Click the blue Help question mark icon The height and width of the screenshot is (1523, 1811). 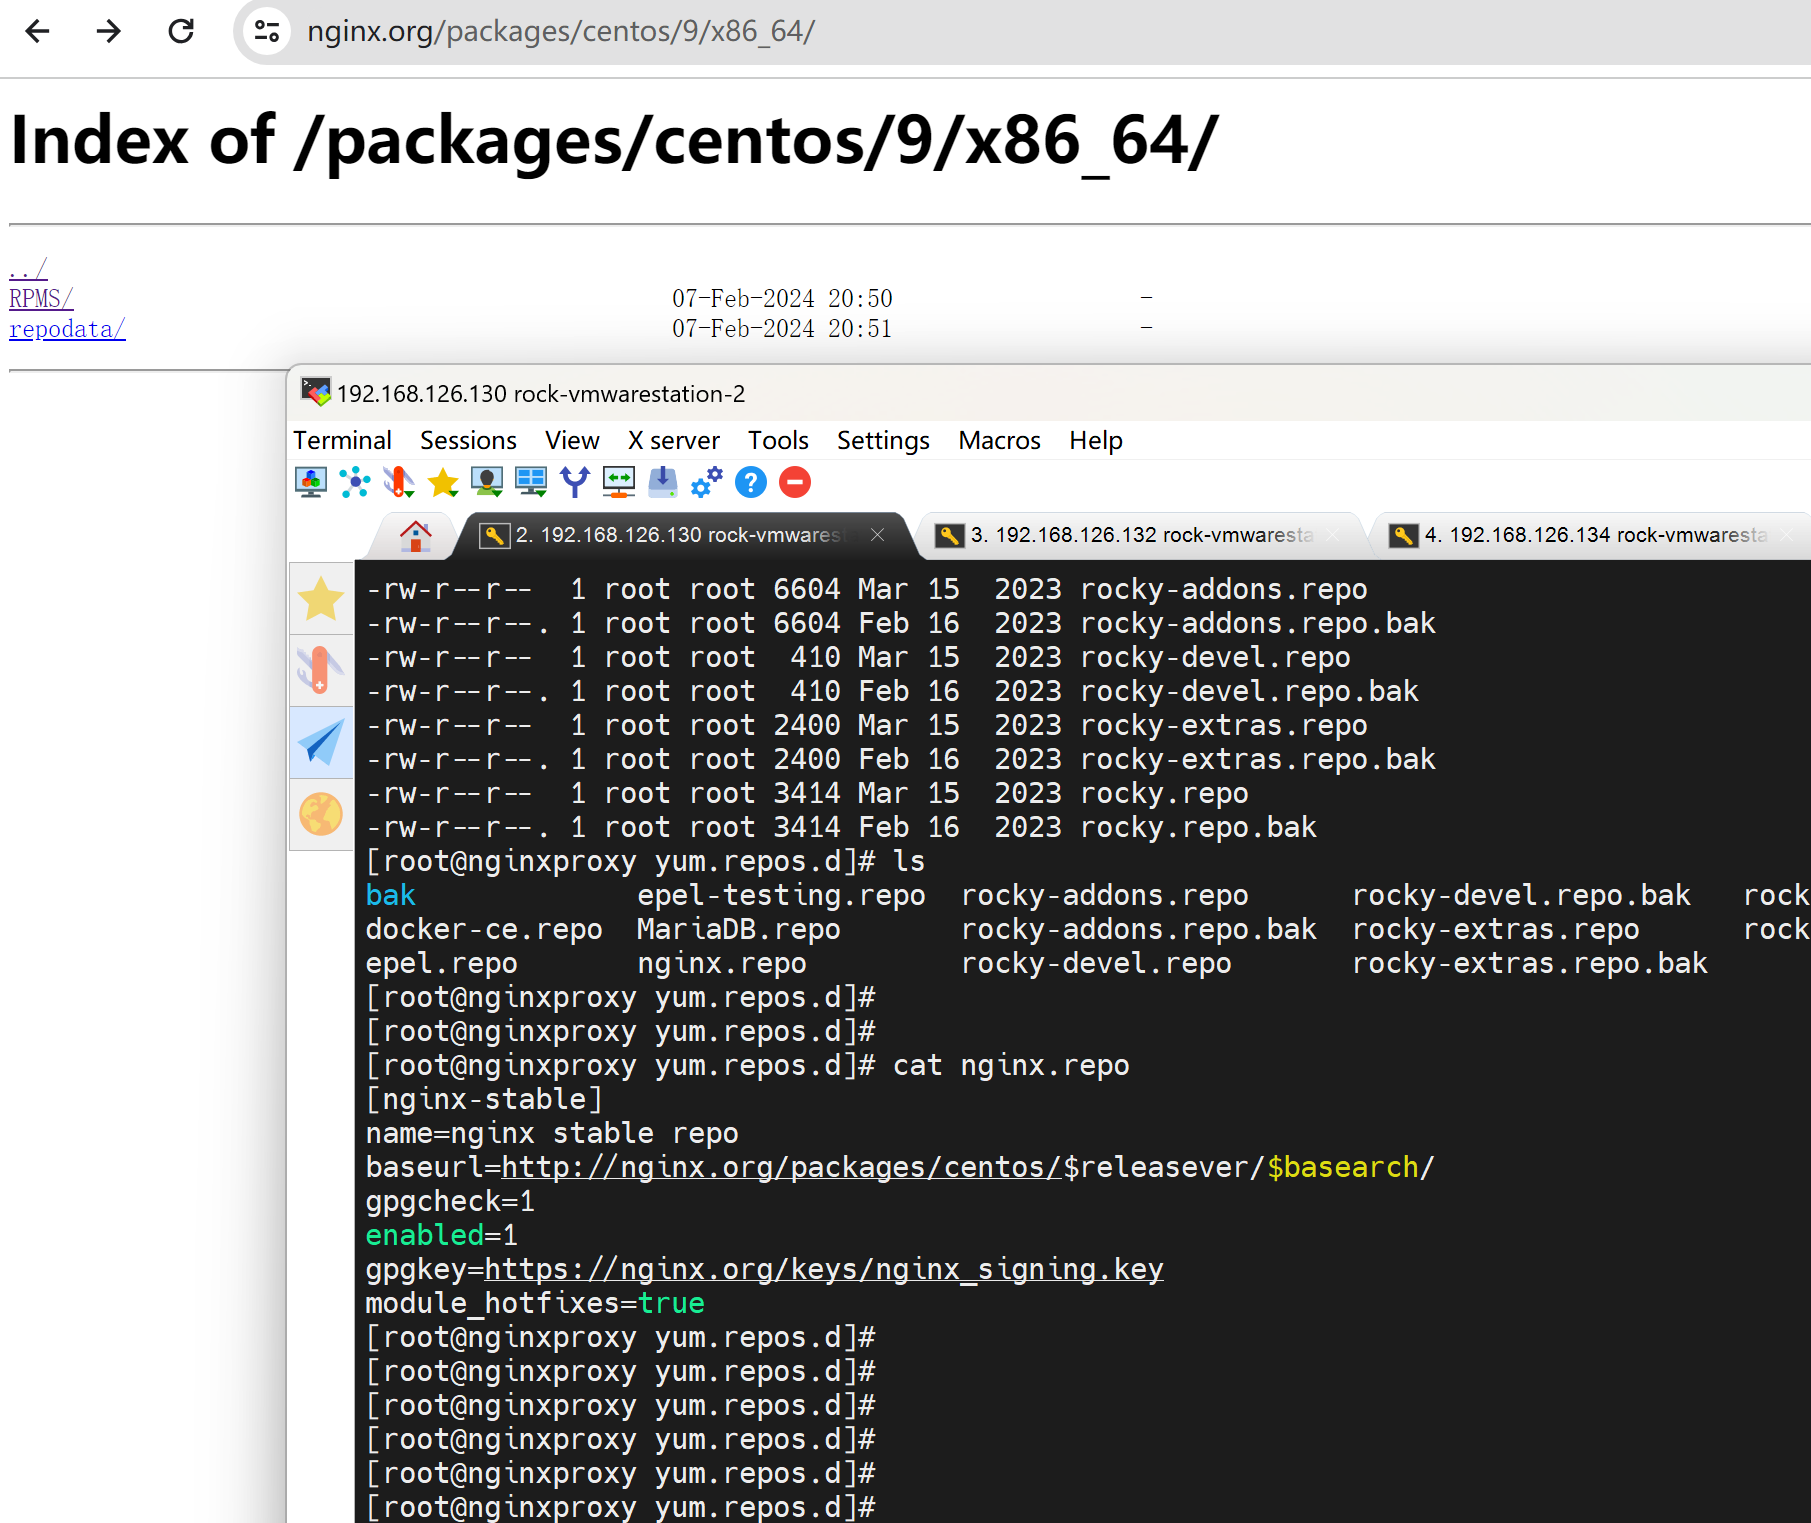pos(750,483)
